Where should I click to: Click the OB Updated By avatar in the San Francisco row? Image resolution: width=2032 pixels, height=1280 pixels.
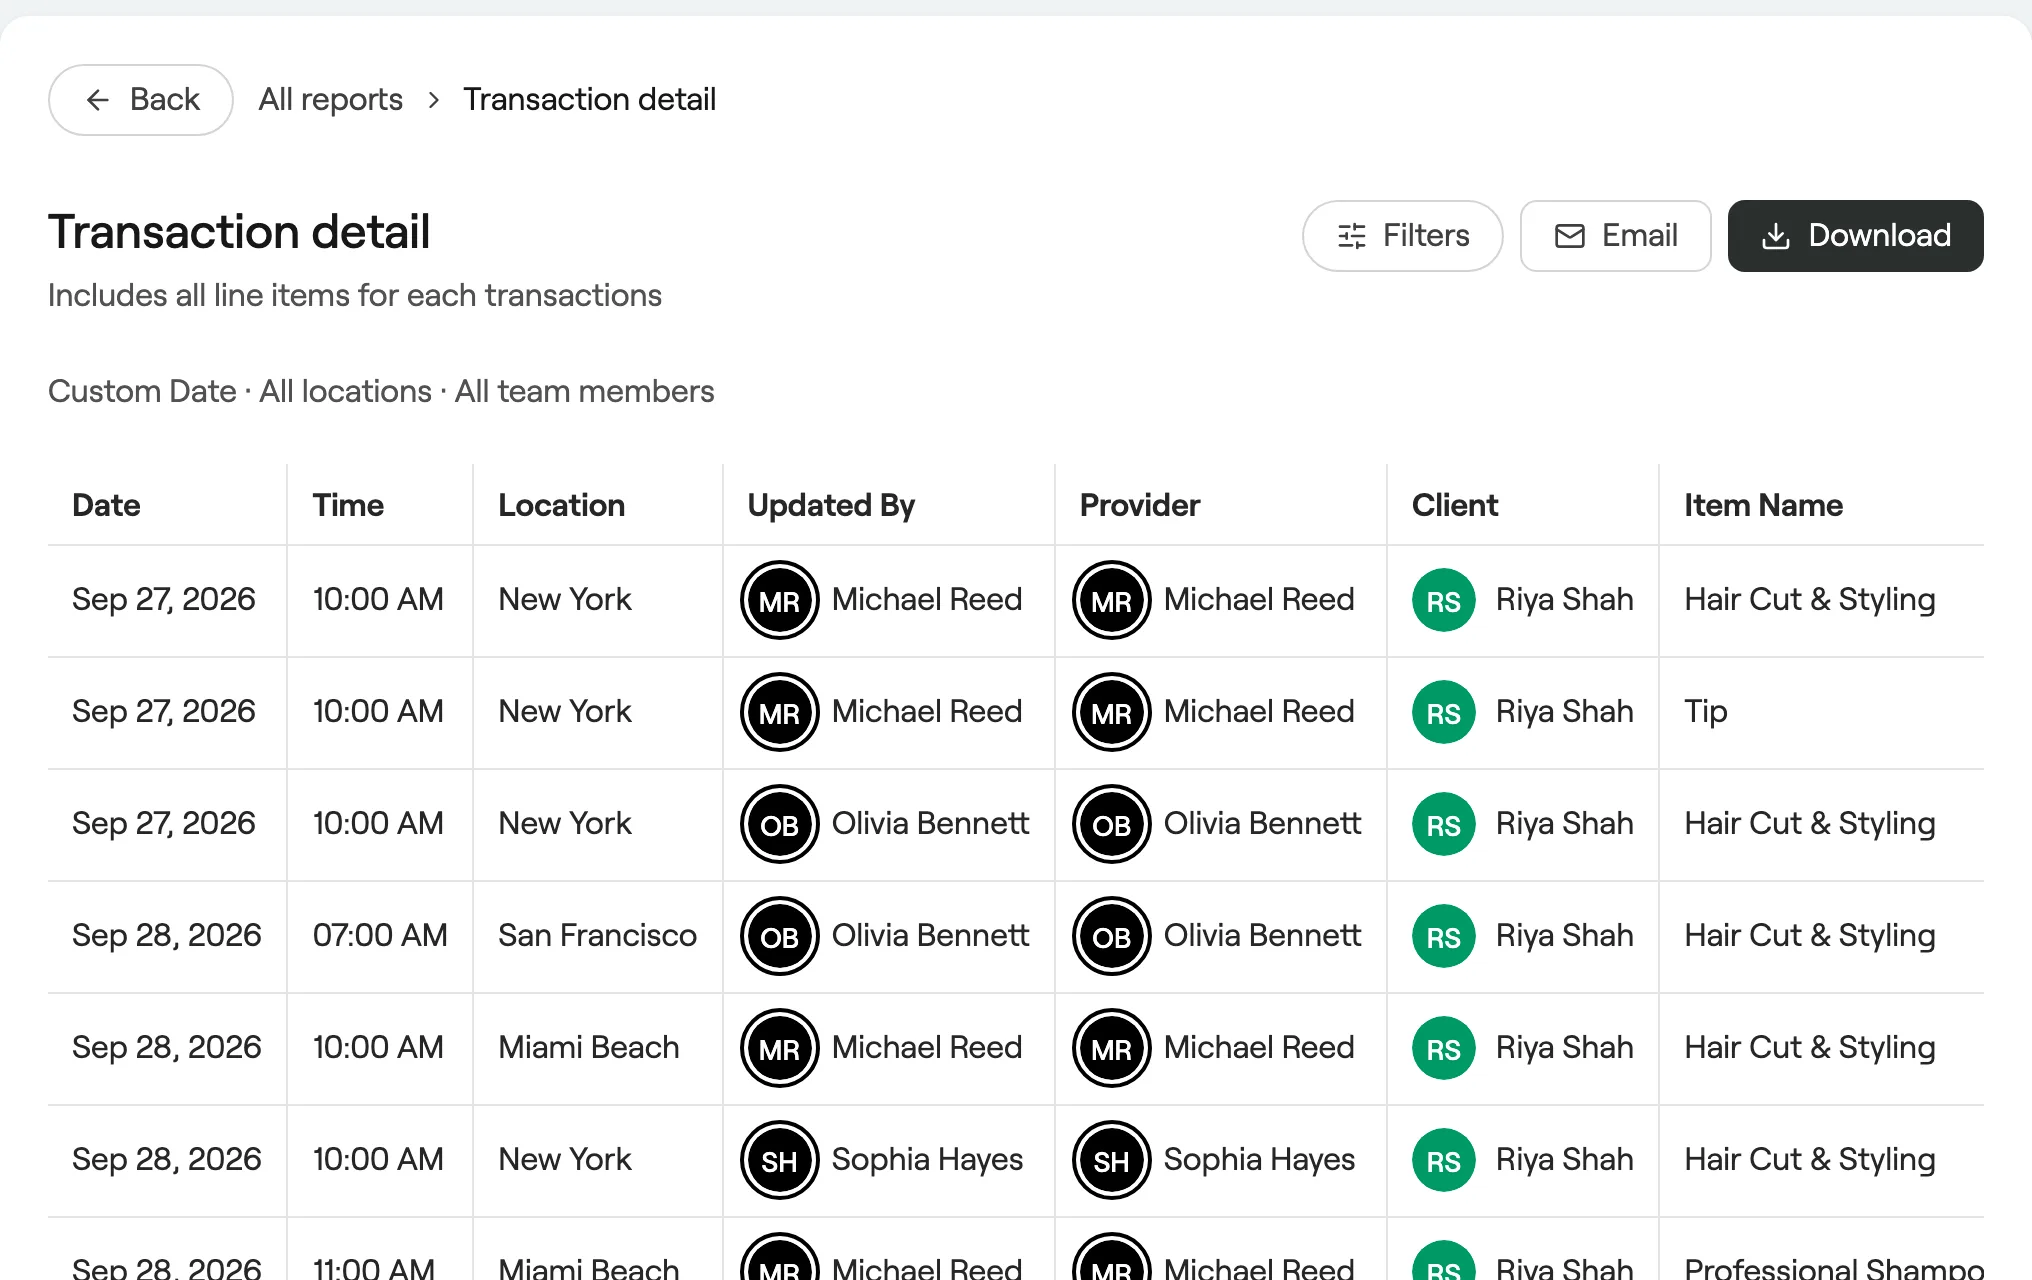coord(780,936)
